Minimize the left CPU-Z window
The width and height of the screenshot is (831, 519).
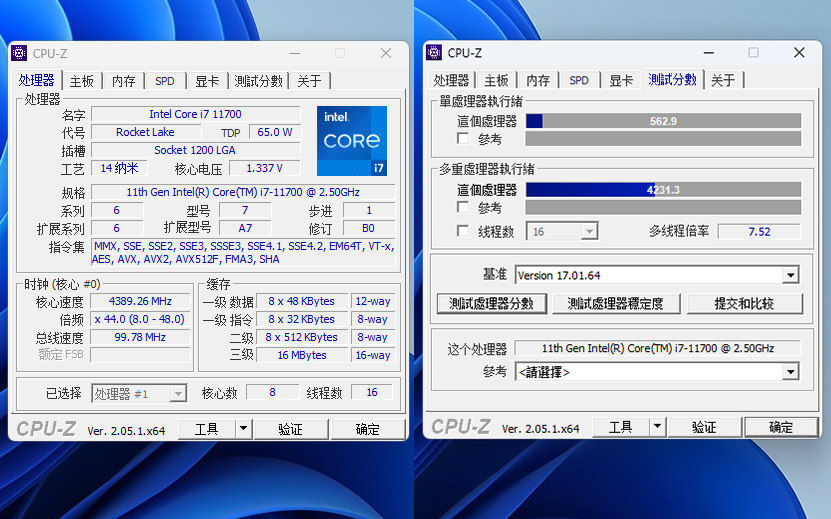295,54
